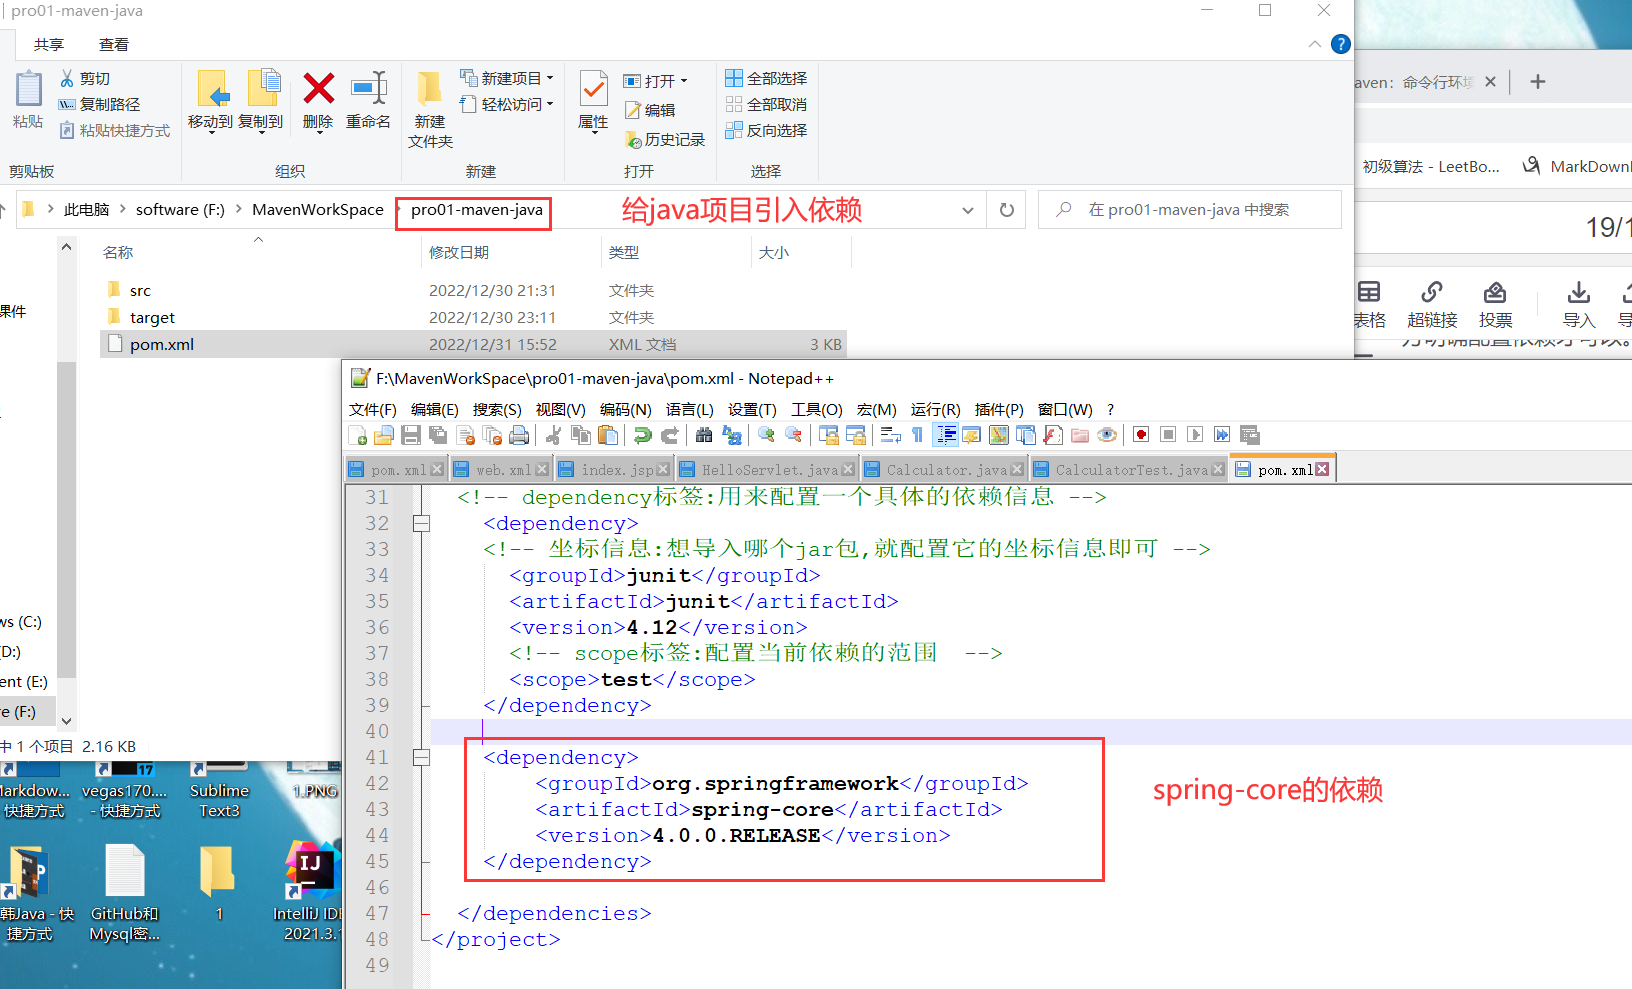Click the green Undo arrow in Notepad++
This screenshot has height=989, width=1632.
coord(643,435)
